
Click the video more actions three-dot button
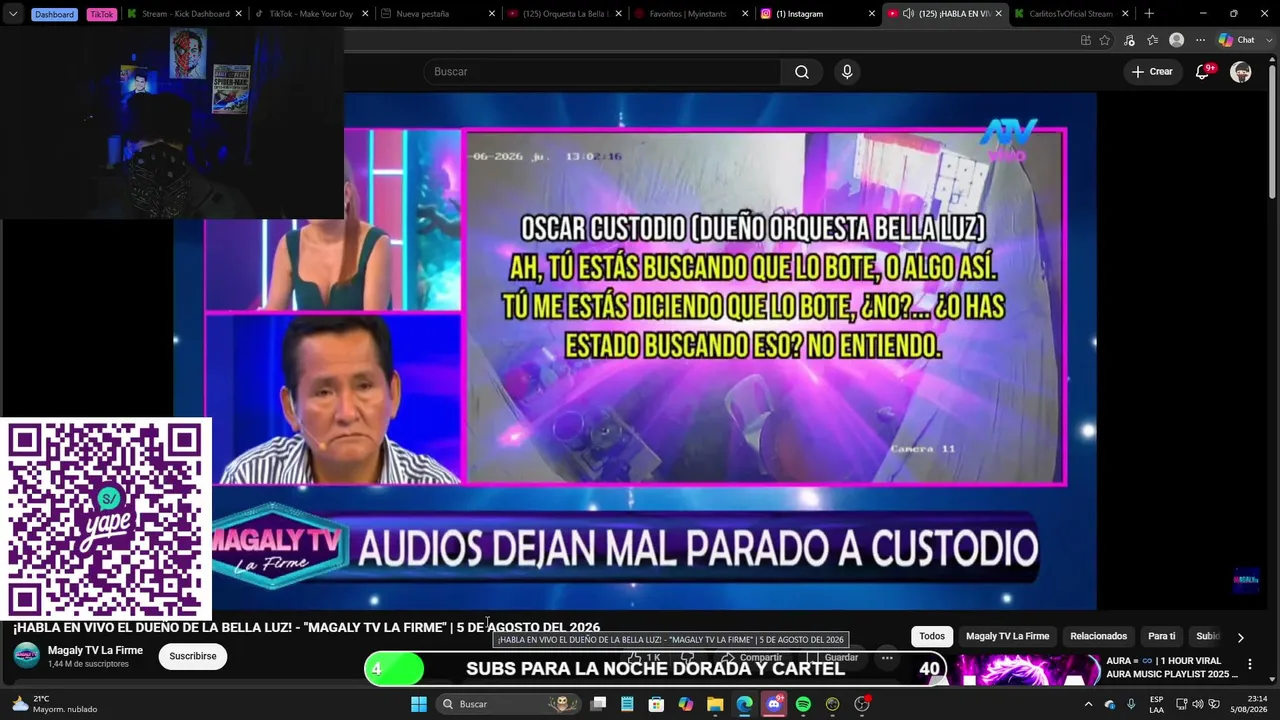[x=887, y=658]
